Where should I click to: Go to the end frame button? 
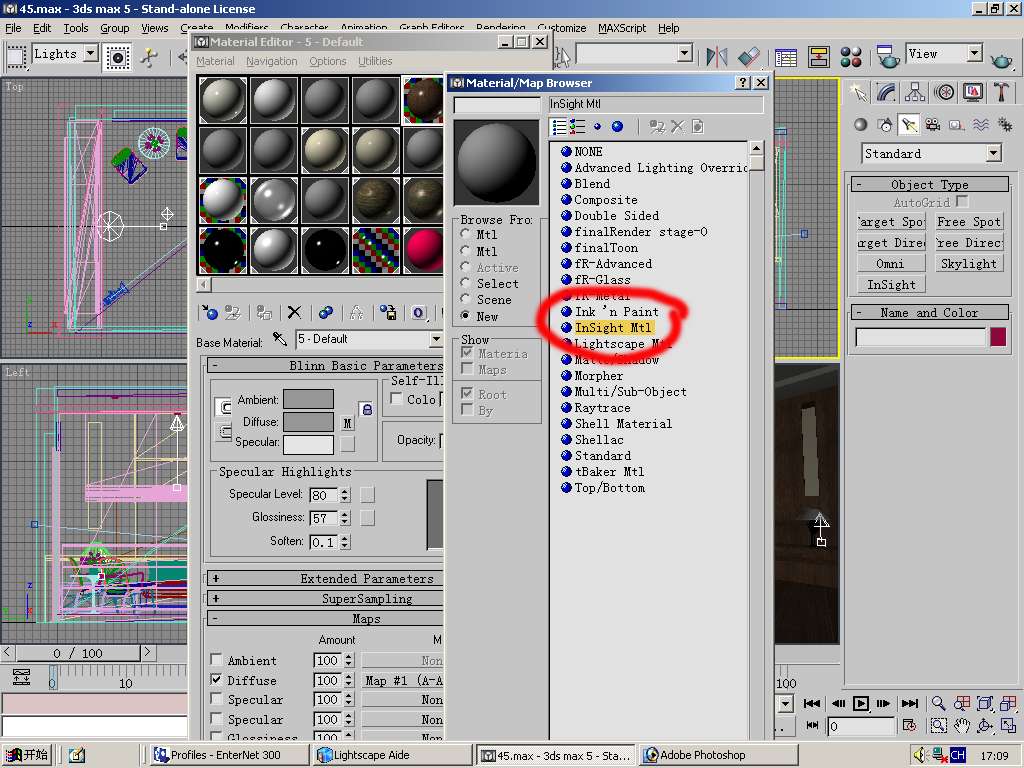coord(910,703)
